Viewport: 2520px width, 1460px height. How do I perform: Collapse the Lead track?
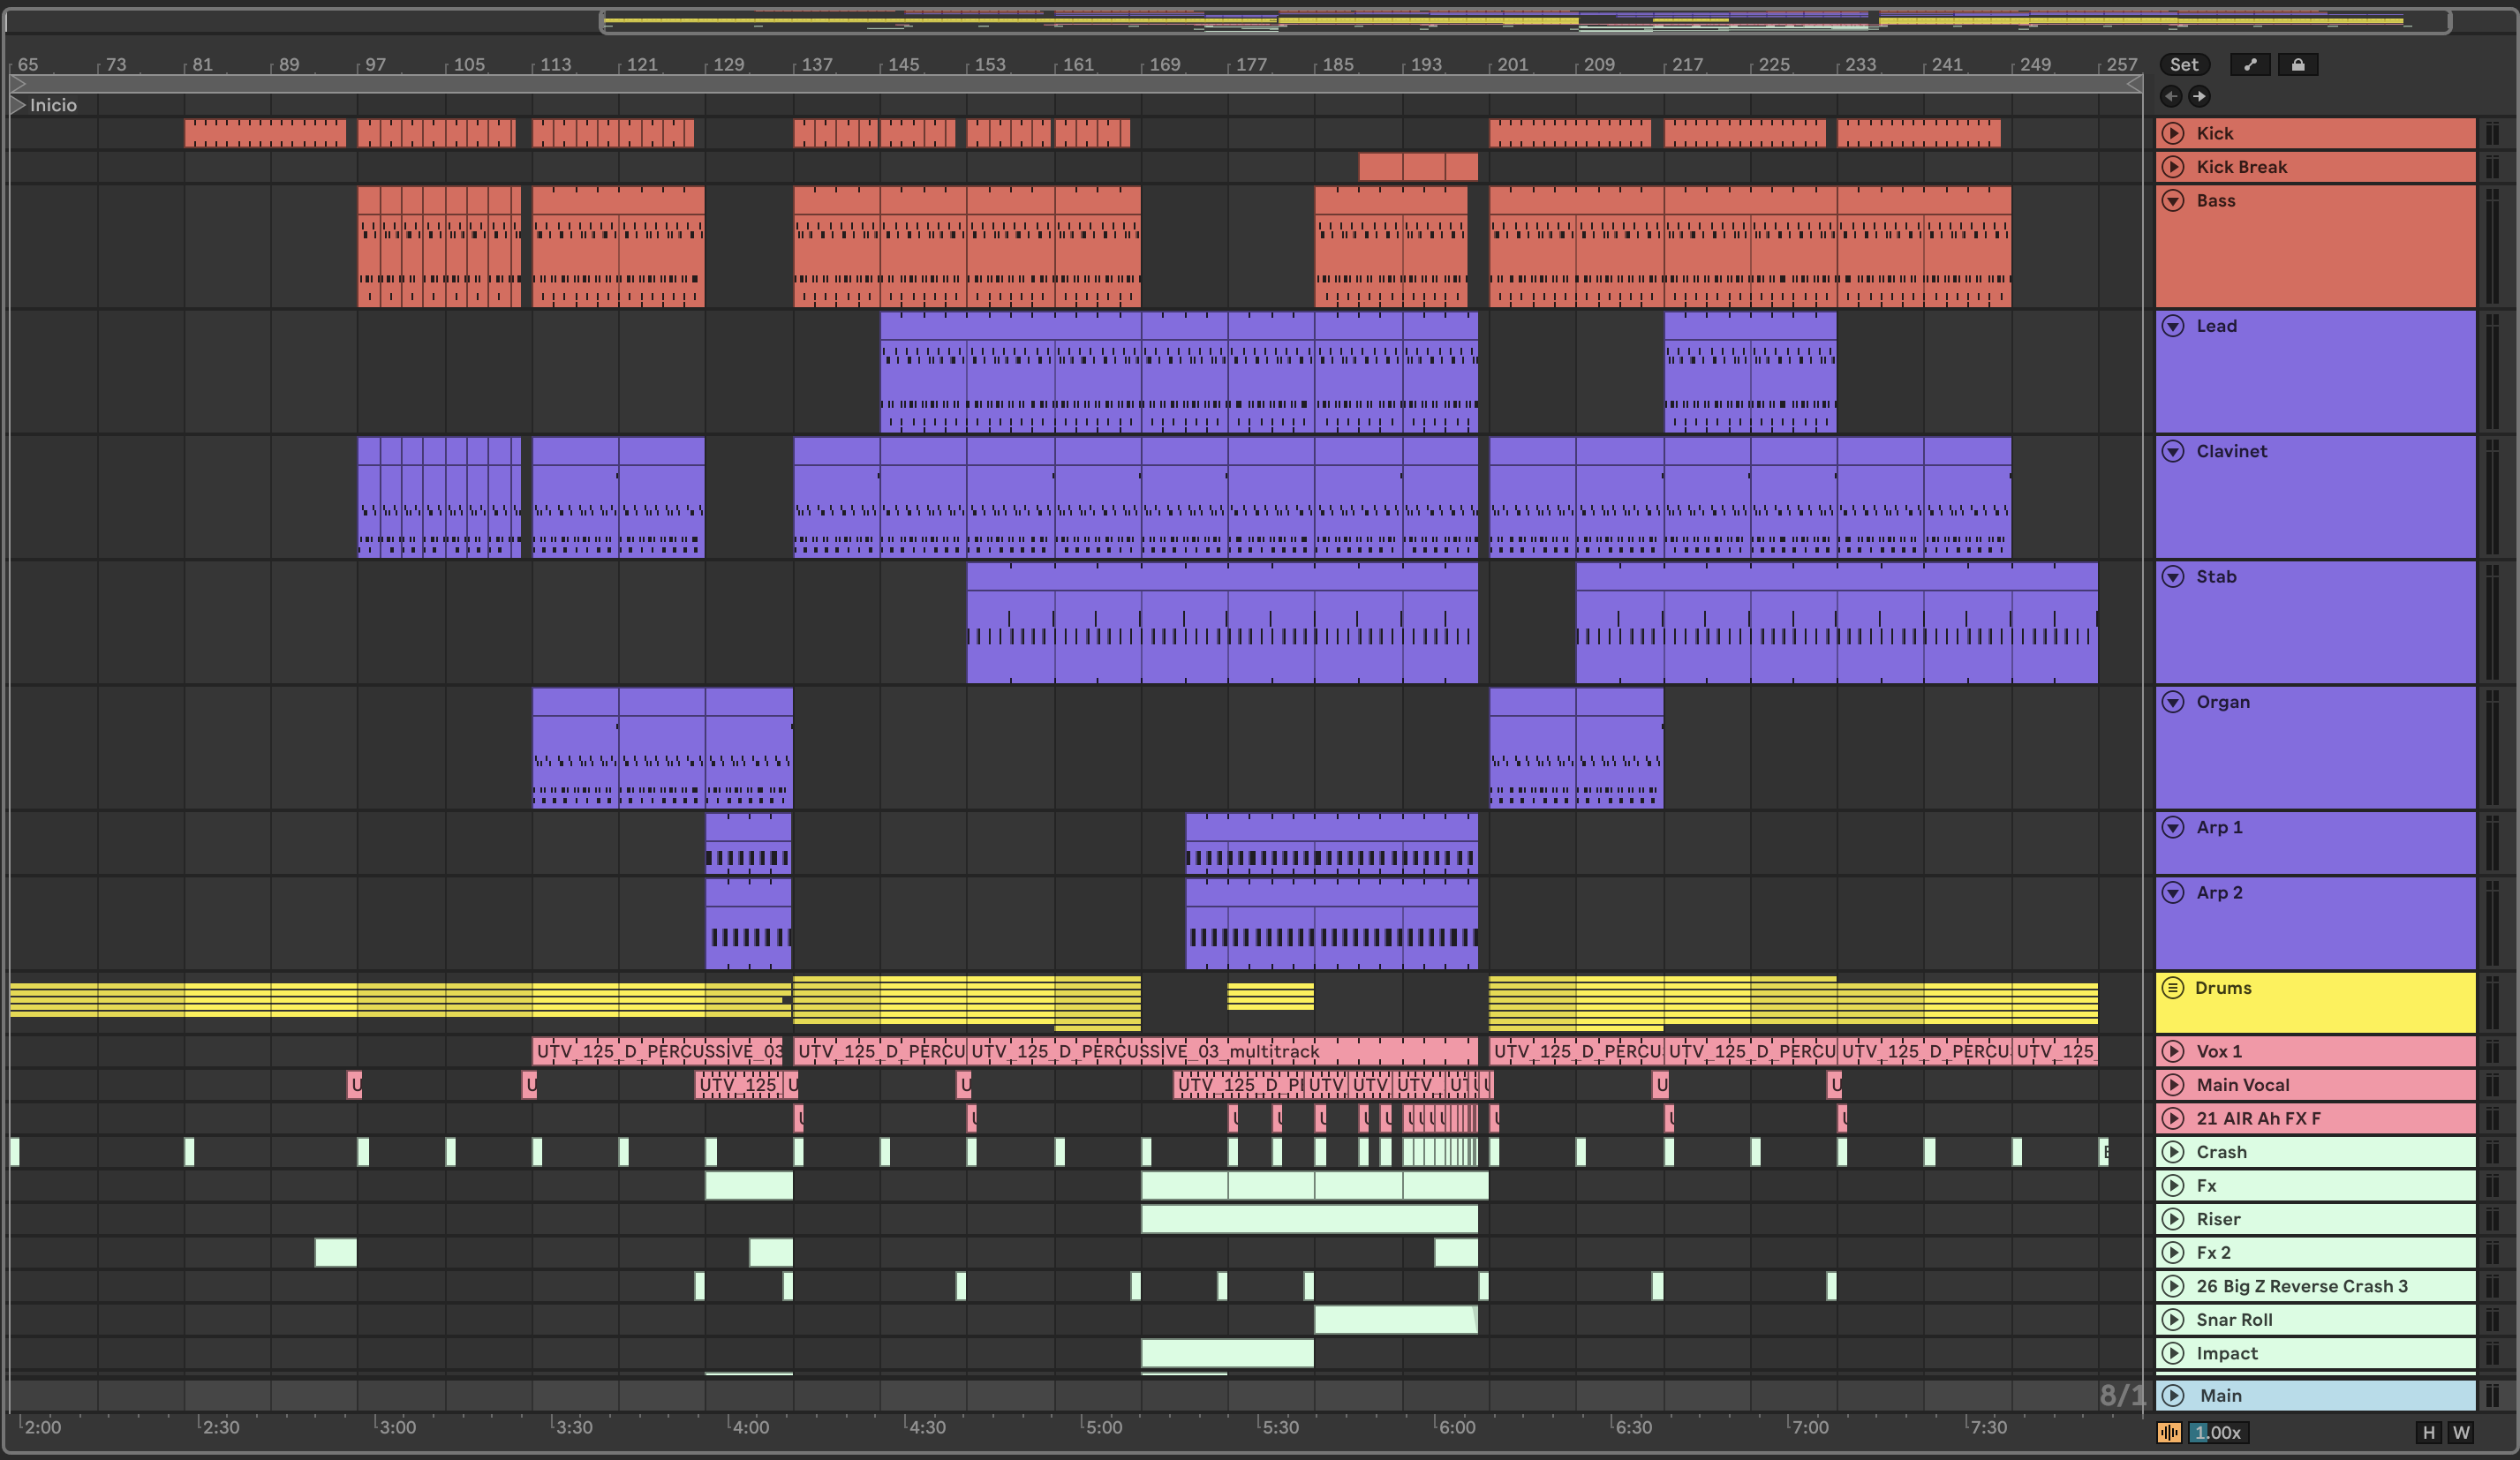point(2173,326)
